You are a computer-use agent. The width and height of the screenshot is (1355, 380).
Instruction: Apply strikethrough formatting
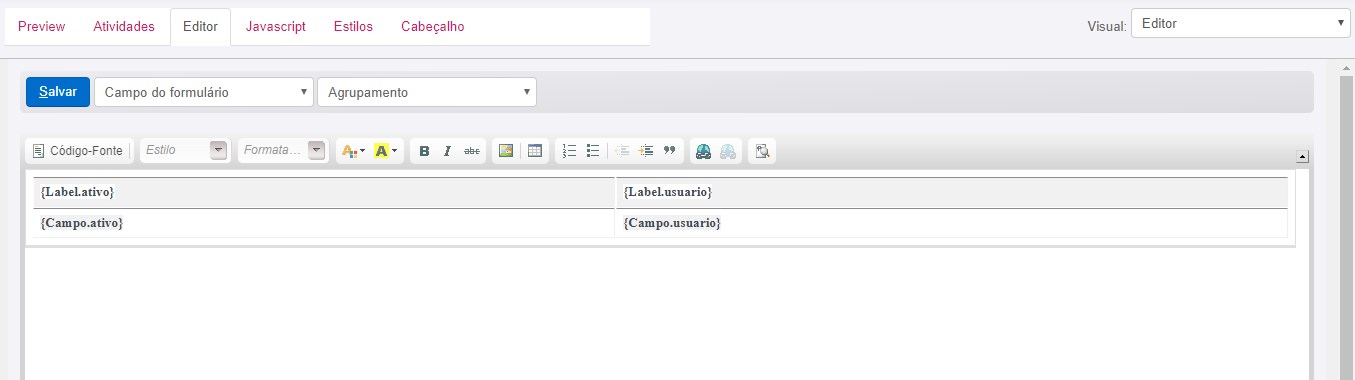point(472,151)
